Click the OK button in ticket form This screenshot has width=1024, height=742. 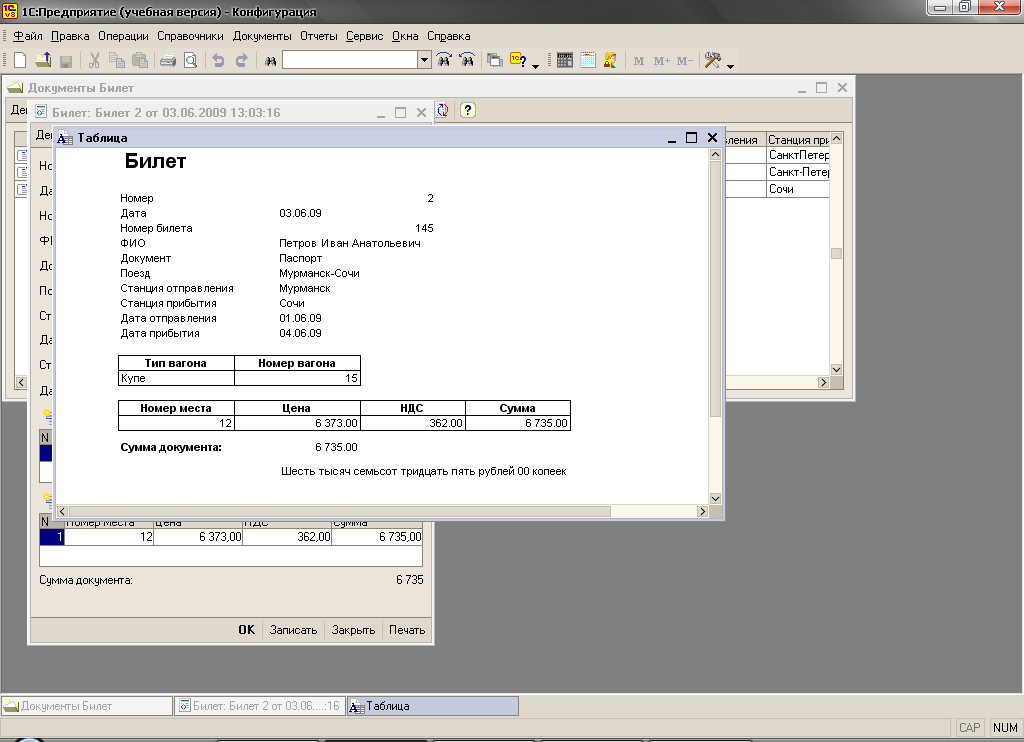coord(246,630)
